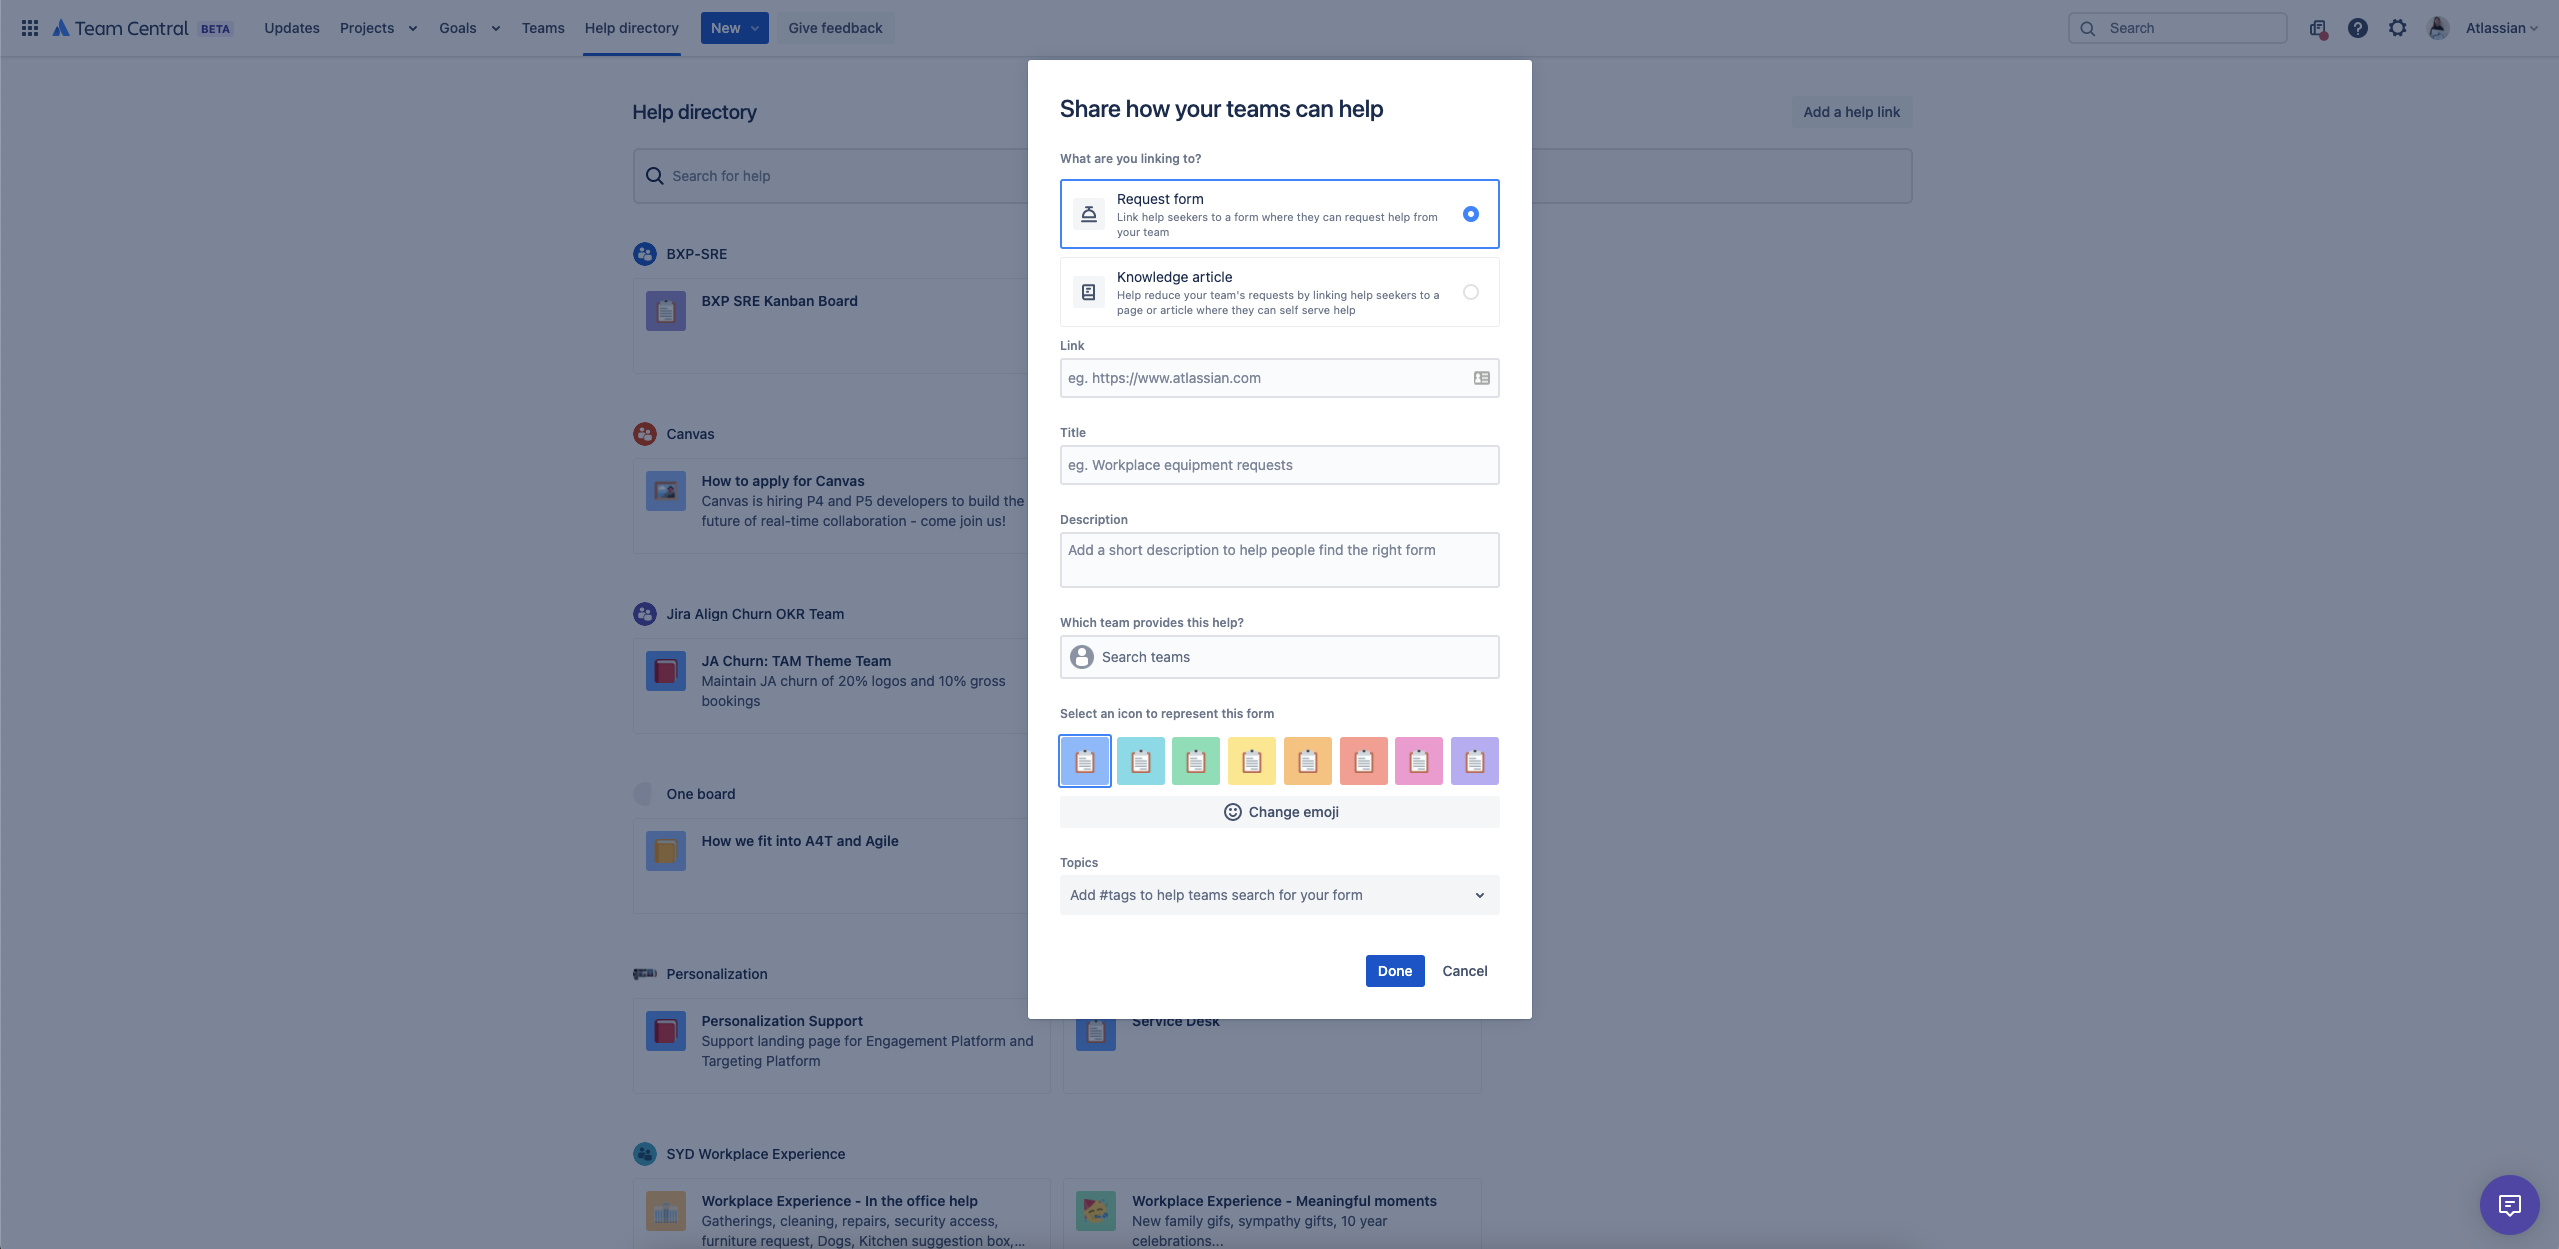
Task: Select the Request form radio button
Action: click(x=1469, y=213)
